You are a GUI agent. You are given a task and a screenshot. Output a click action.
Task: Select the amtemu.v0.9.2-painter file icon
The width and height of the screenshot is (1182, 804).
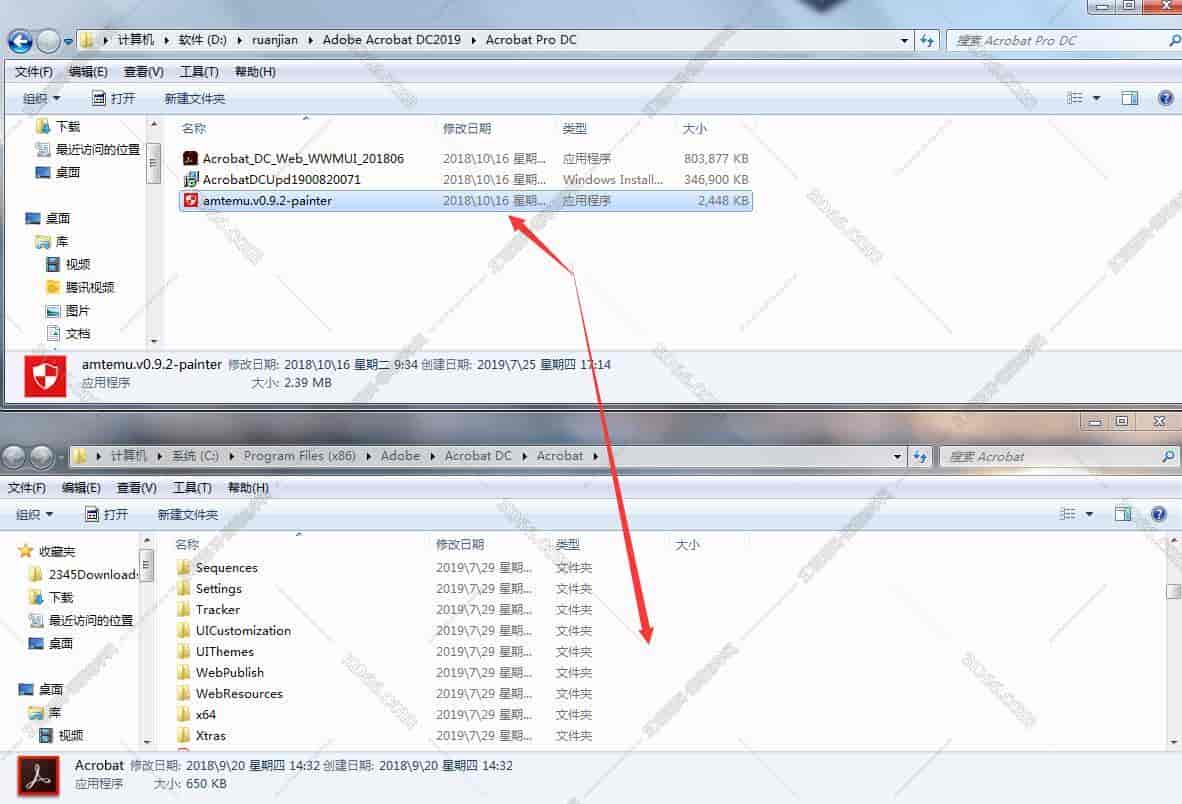[190, 200]
